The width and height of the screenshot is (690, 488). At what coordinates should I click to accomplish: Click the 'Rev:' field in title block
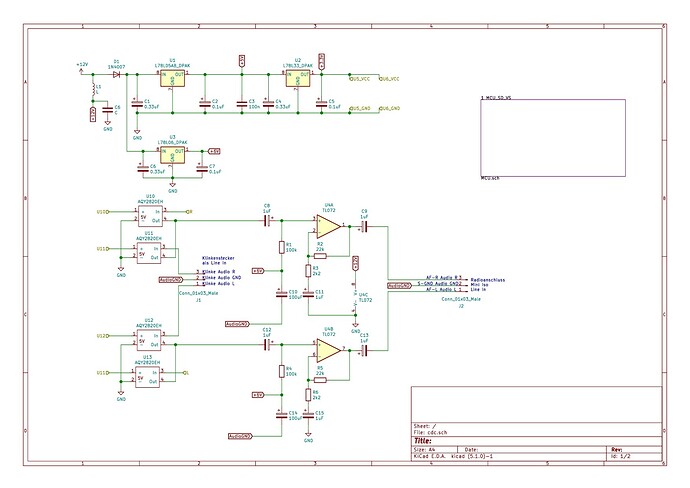tap(616, 450)
